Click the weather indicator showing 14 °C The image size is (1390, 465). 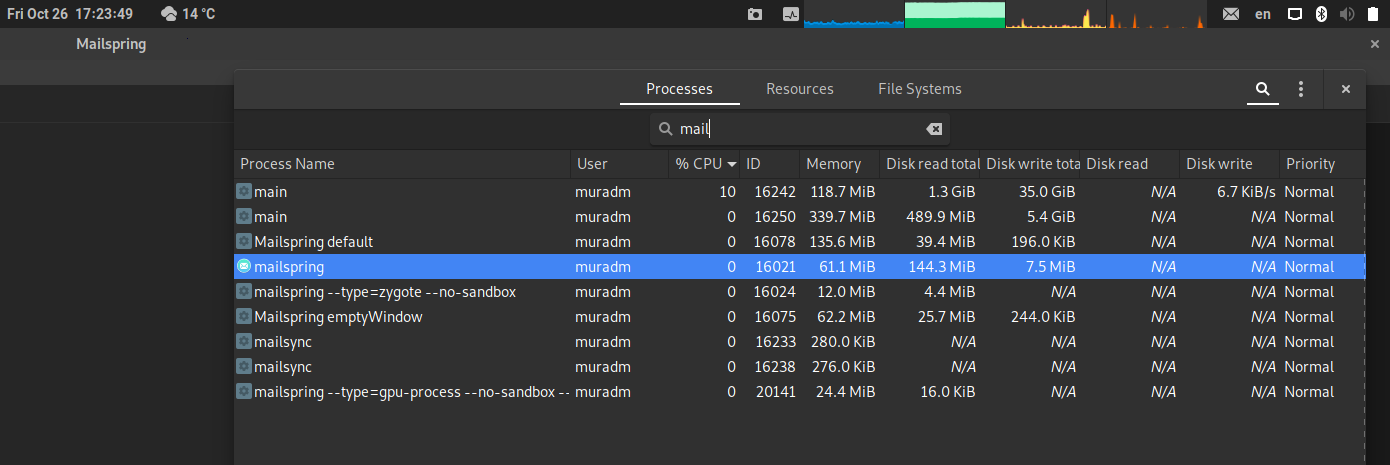point(188,14)
